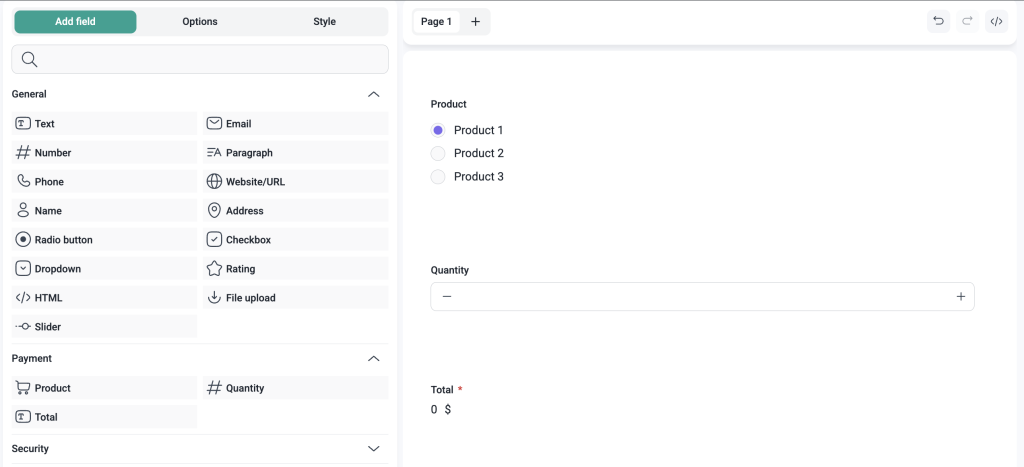The image size is (1024, 467).
Task: Add a Checkbox field
Action: [x=295, y=240]
